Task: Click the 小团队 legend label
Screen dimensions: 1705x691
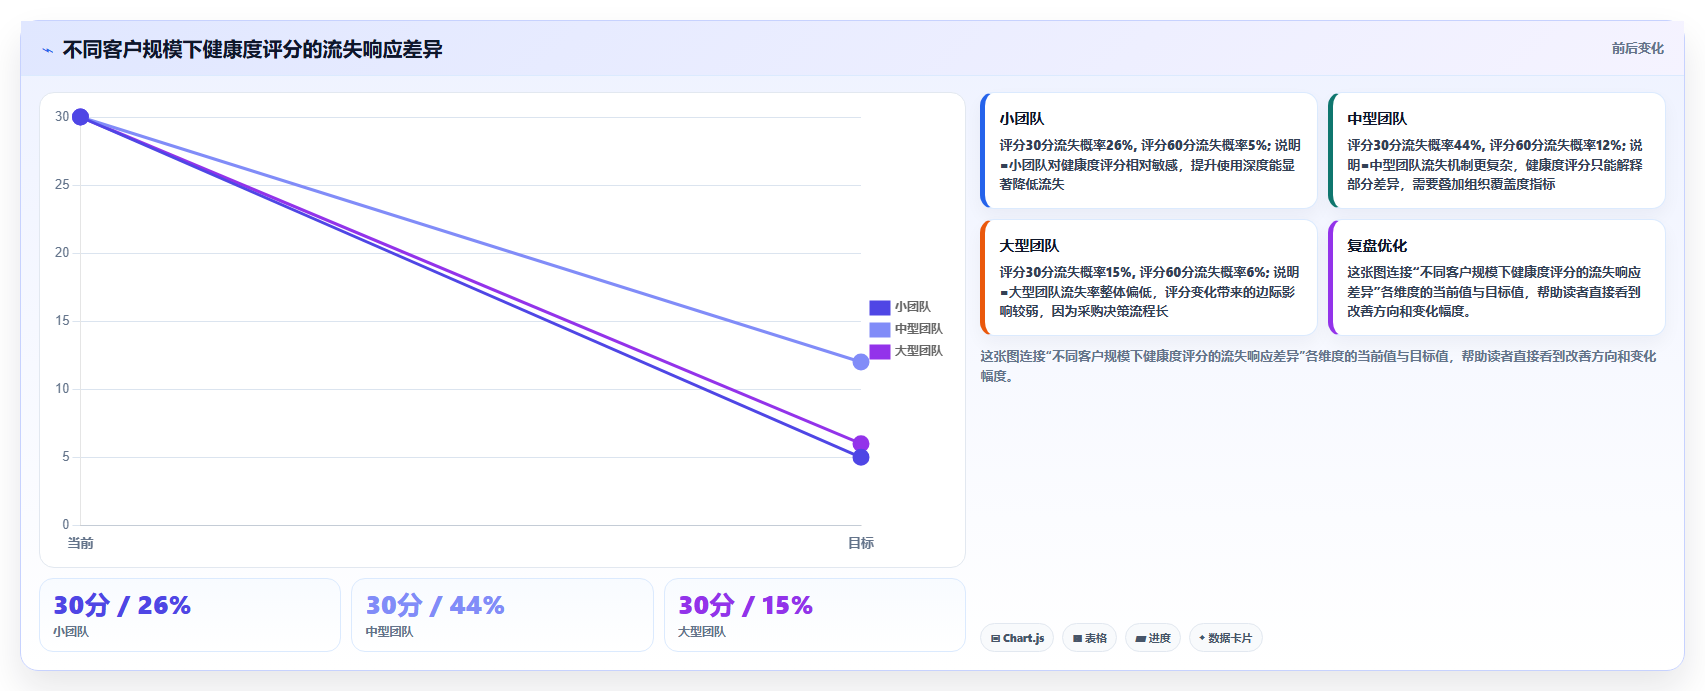Action: 912,308
